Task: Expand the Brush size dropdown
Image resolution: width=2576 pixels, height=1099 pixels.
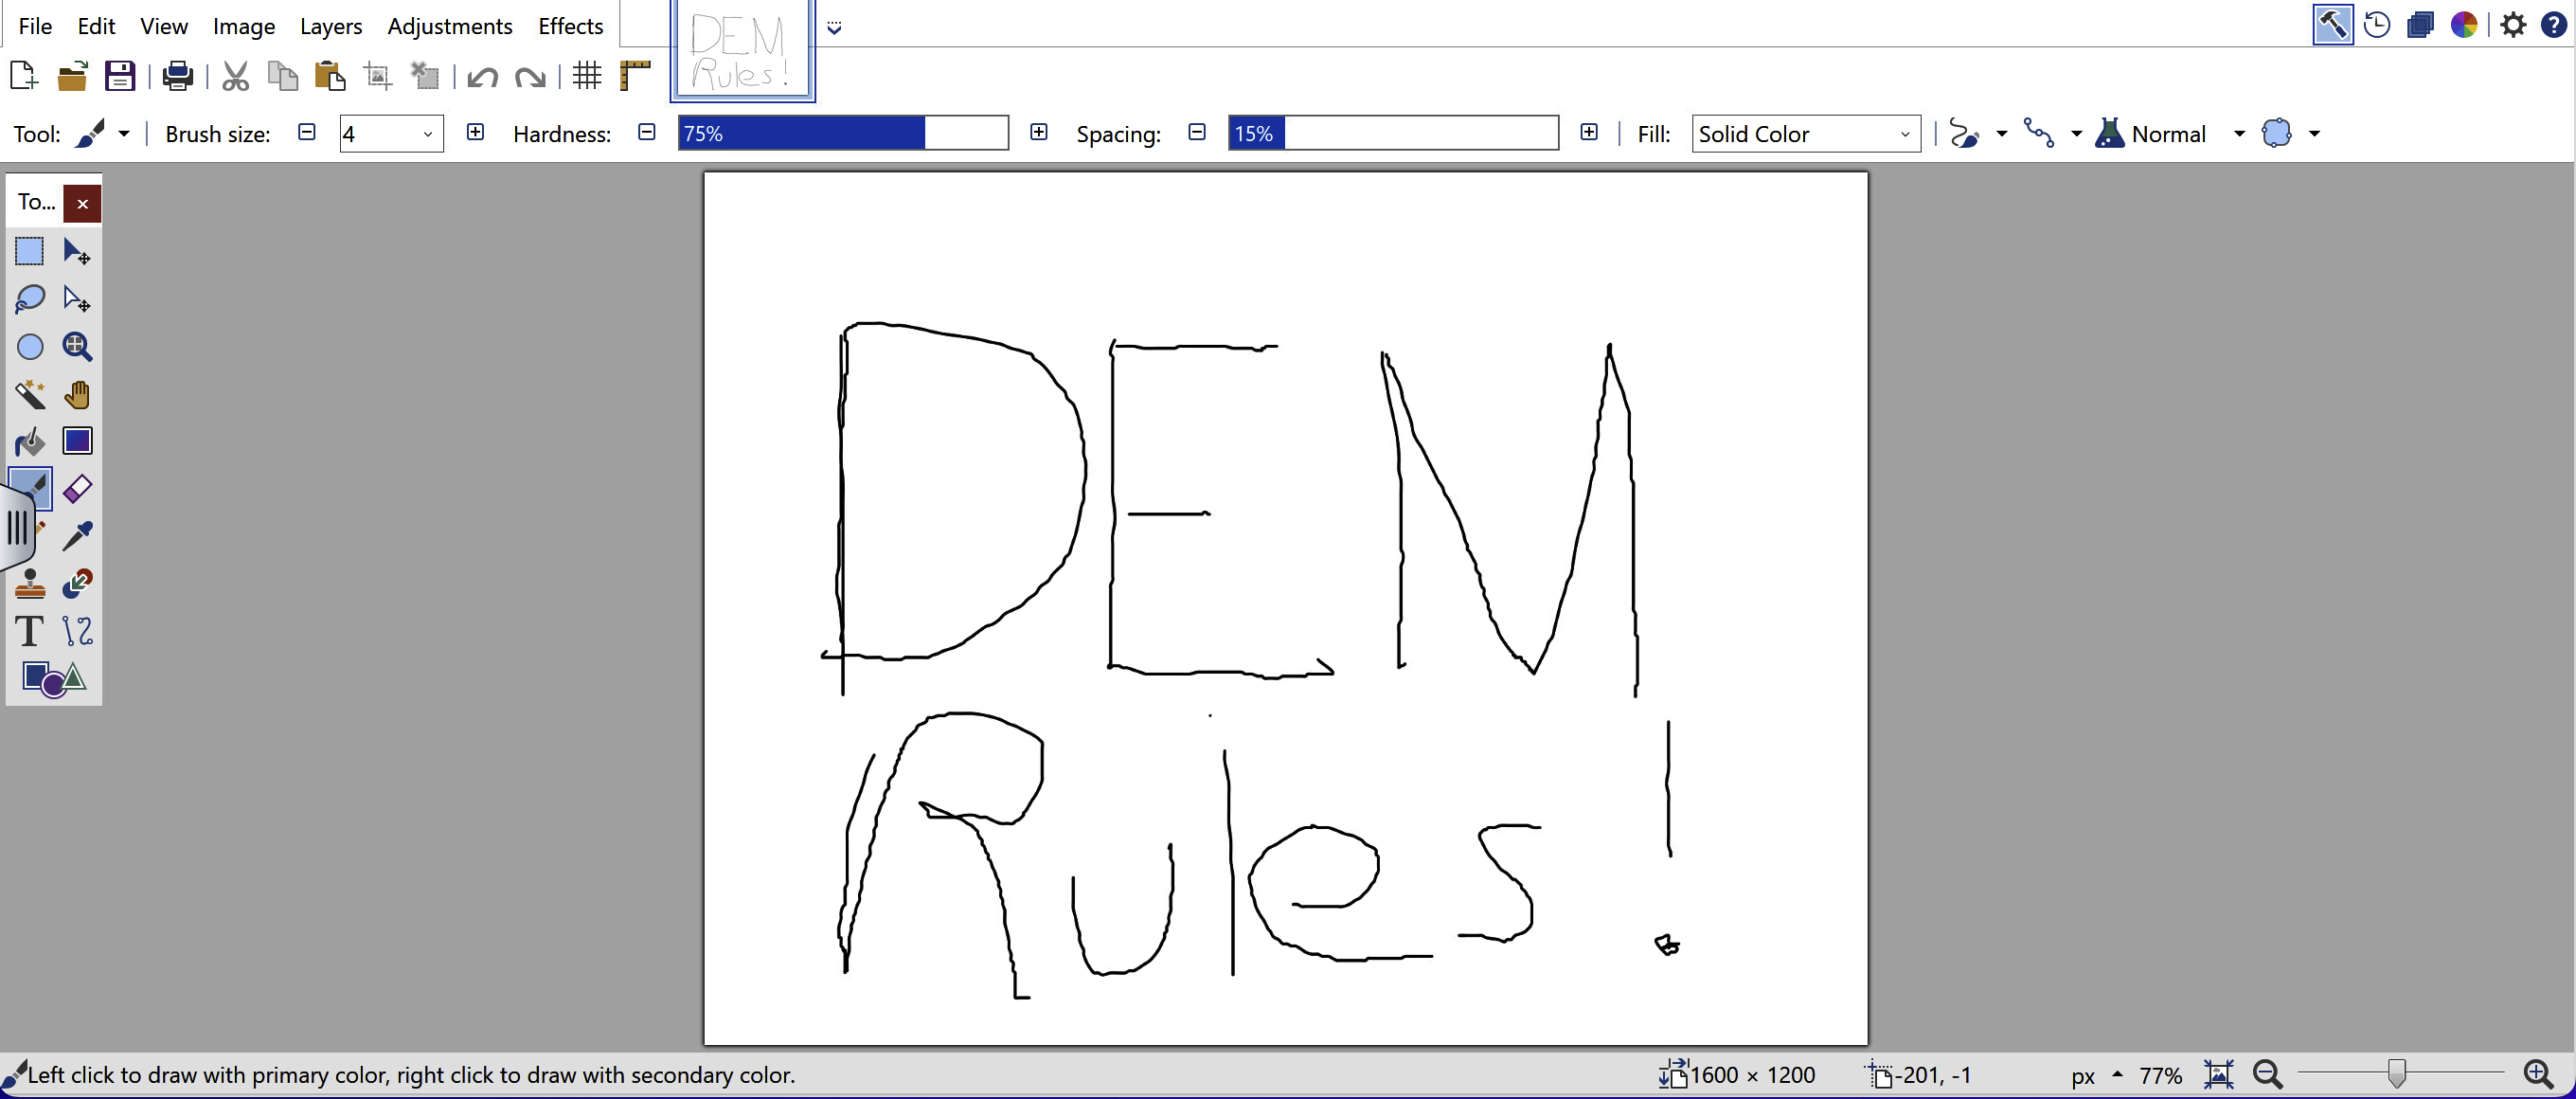Action: pyautogui.click(x=428, y=134)
